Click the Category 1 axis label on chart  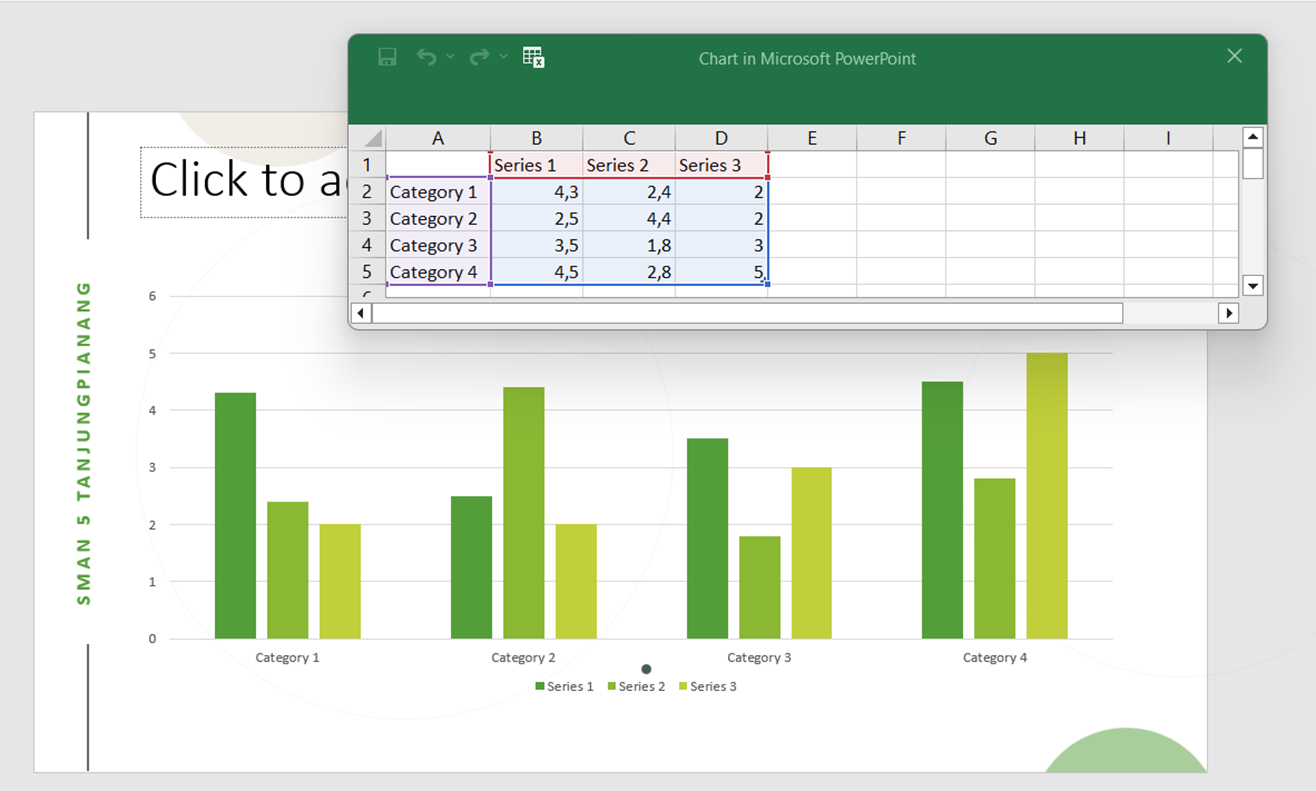(x=287, y=657)
